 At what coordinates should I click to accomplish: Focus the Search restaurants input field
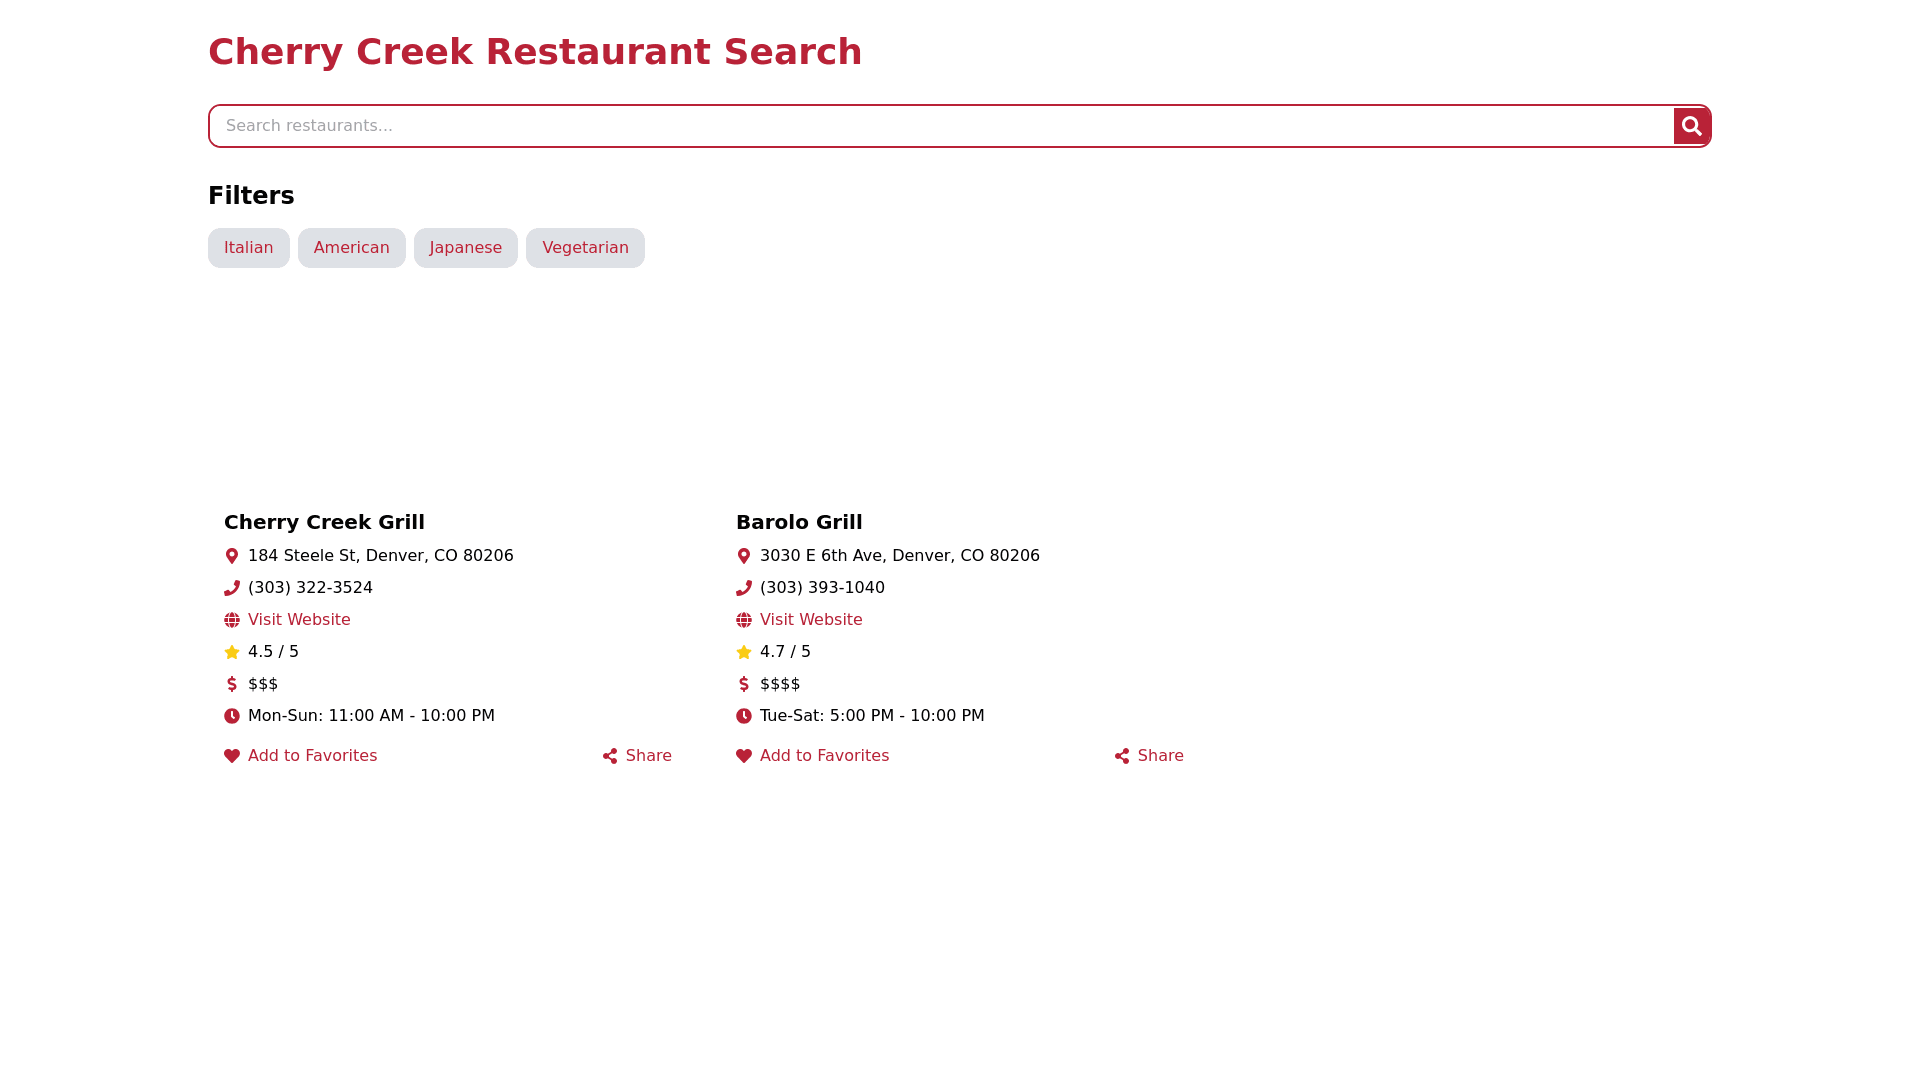940,126
